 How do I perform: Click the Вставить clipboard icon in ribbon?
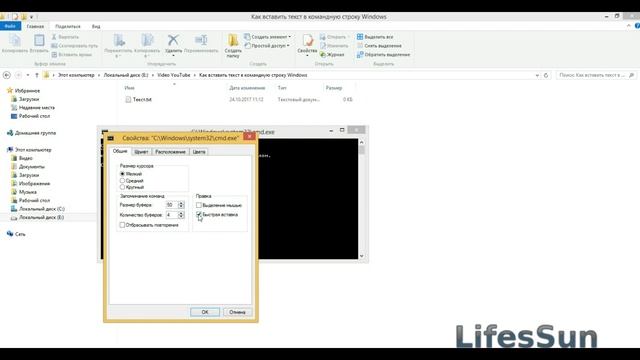(x=39, y=40)
